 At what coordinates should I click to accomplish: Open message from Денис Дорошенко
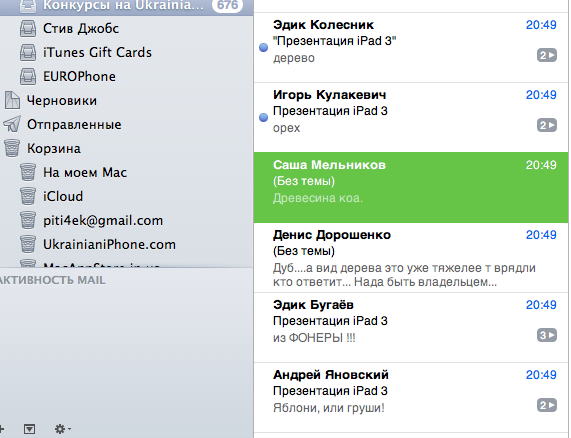[411, 257]
